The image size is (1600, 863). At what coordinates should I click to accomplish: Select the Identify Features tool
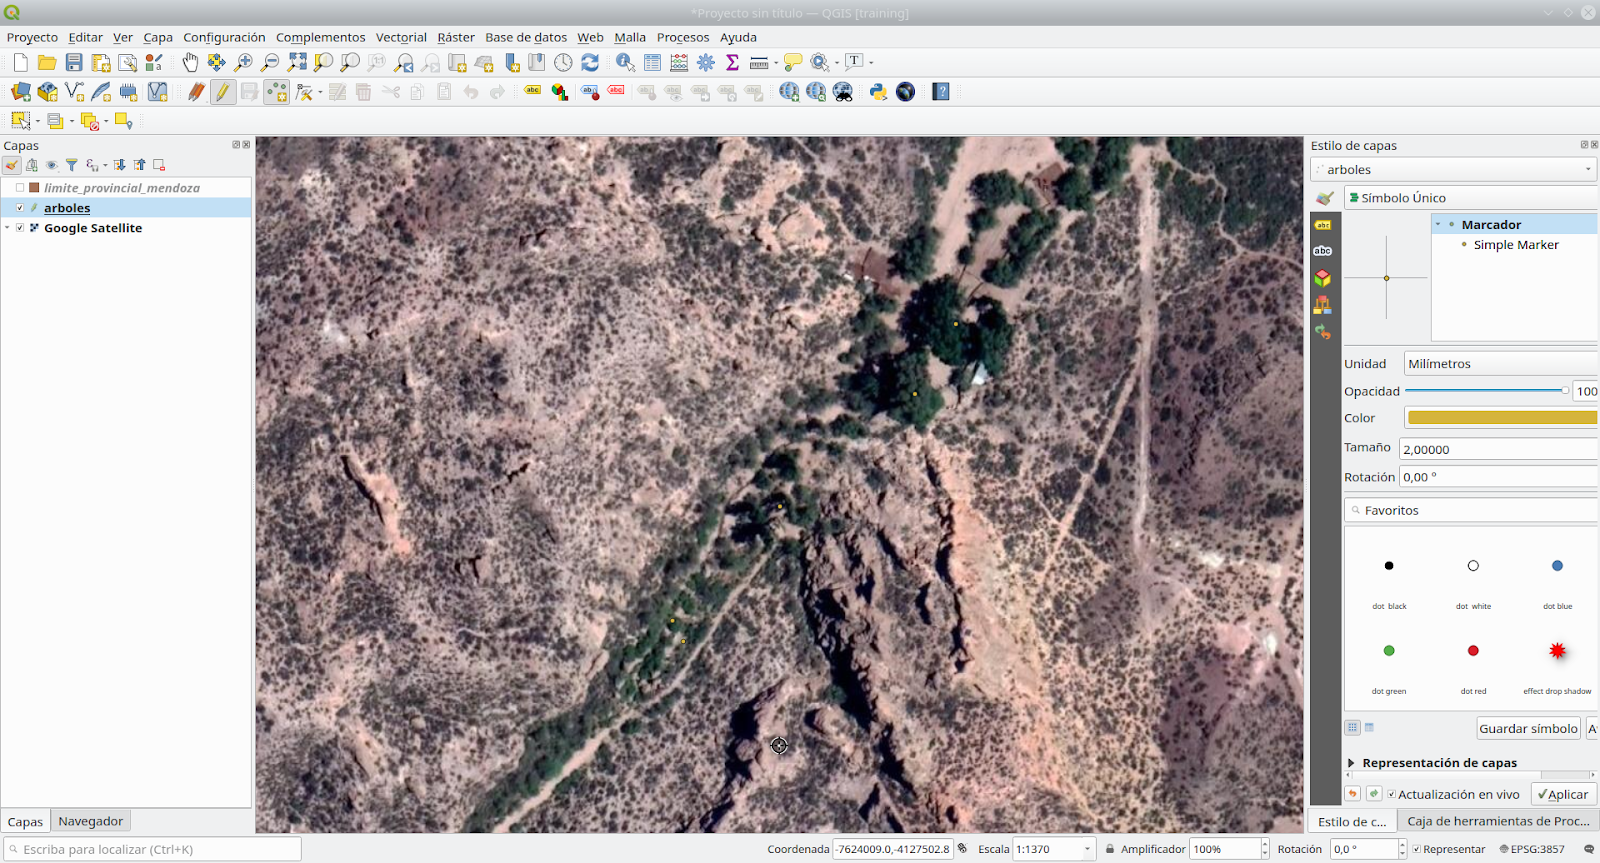pos(625,62)
